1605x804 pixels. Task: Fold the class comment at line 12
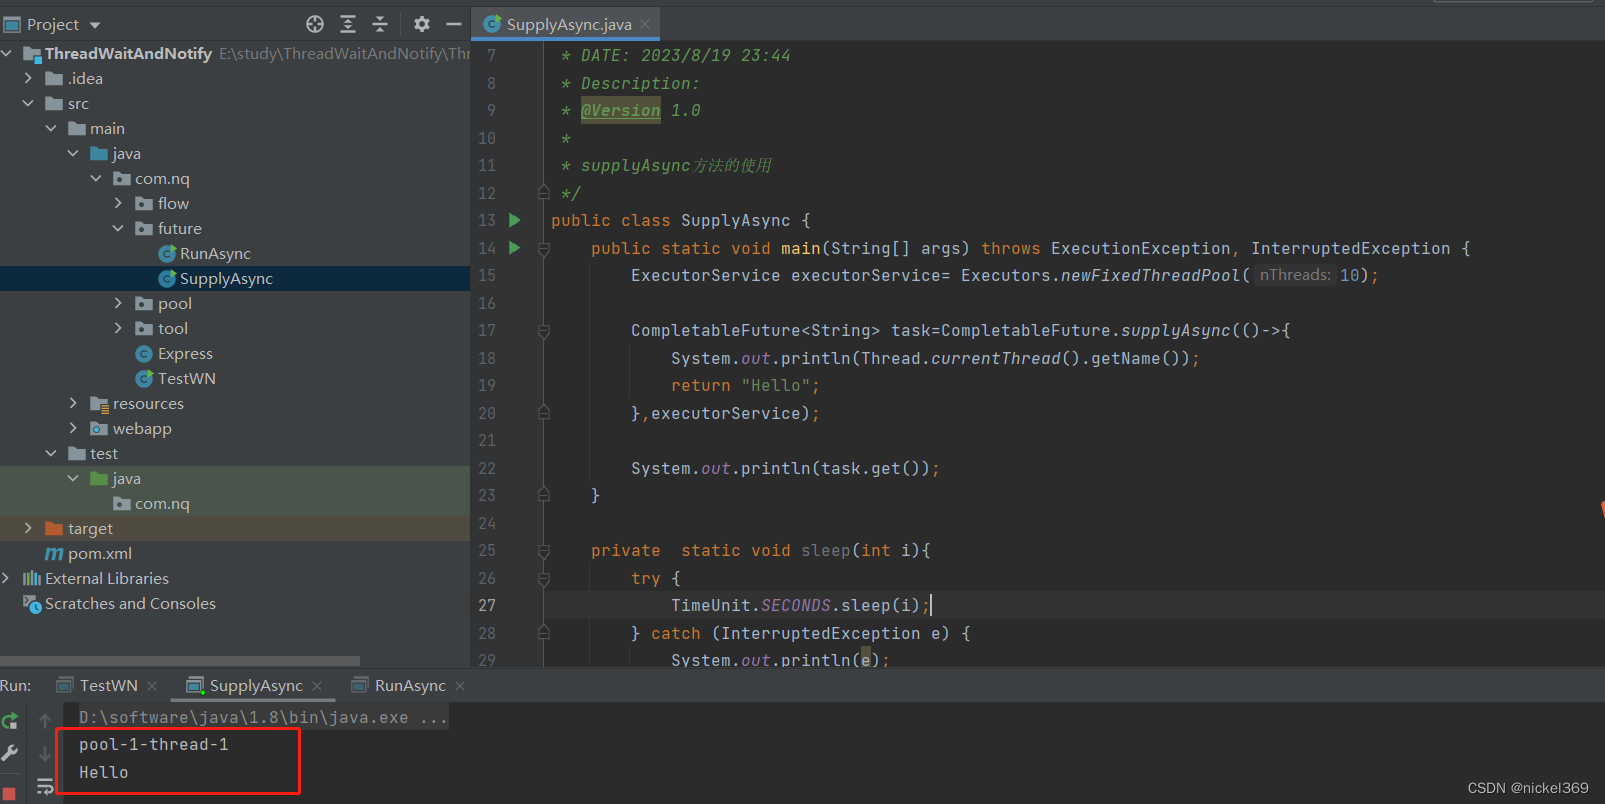coord(544,192)
